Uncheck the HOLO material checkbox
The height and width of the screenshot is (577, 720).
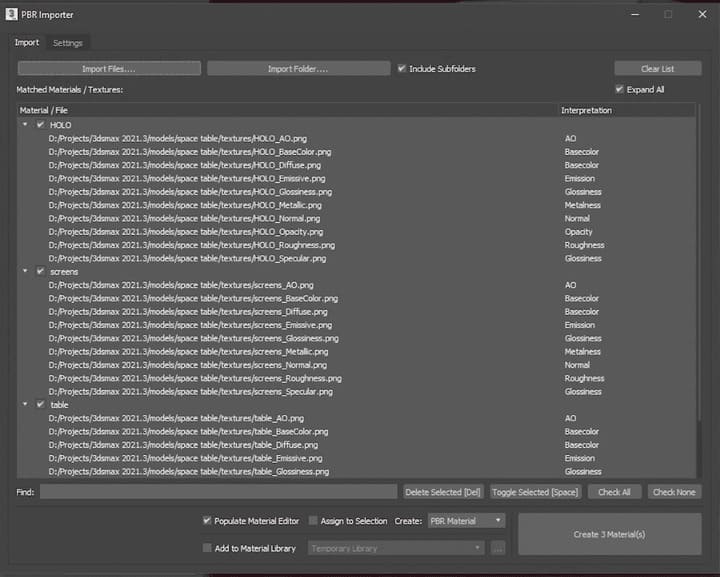point(40,125)
